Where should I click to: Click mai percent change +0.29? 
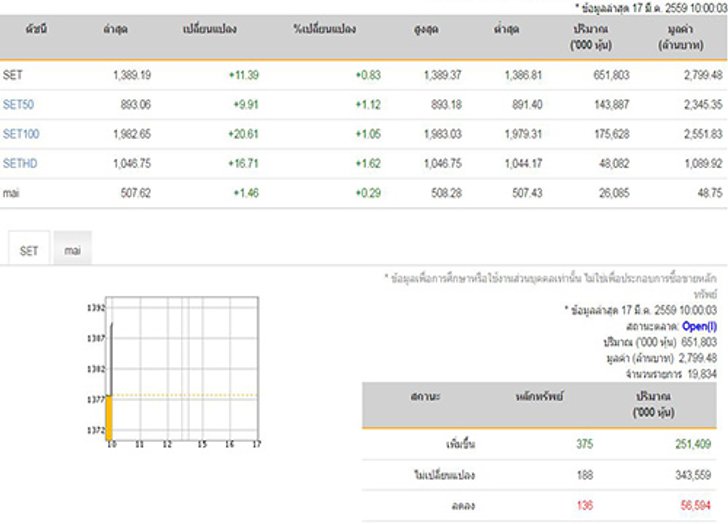(x=368, y=193)
